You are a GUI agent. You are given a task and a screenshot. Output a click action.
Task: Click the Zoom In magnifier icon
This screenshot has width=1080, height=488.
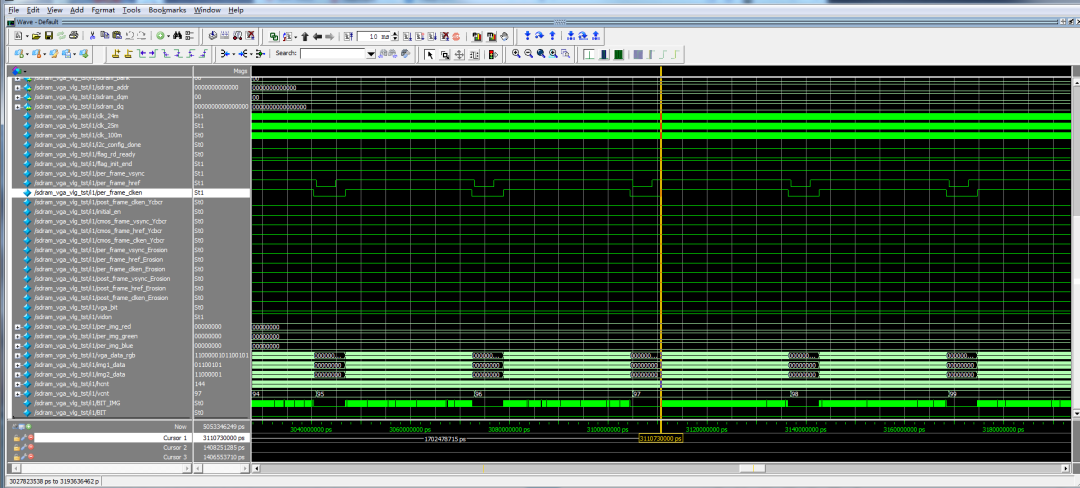pos(517,54)
